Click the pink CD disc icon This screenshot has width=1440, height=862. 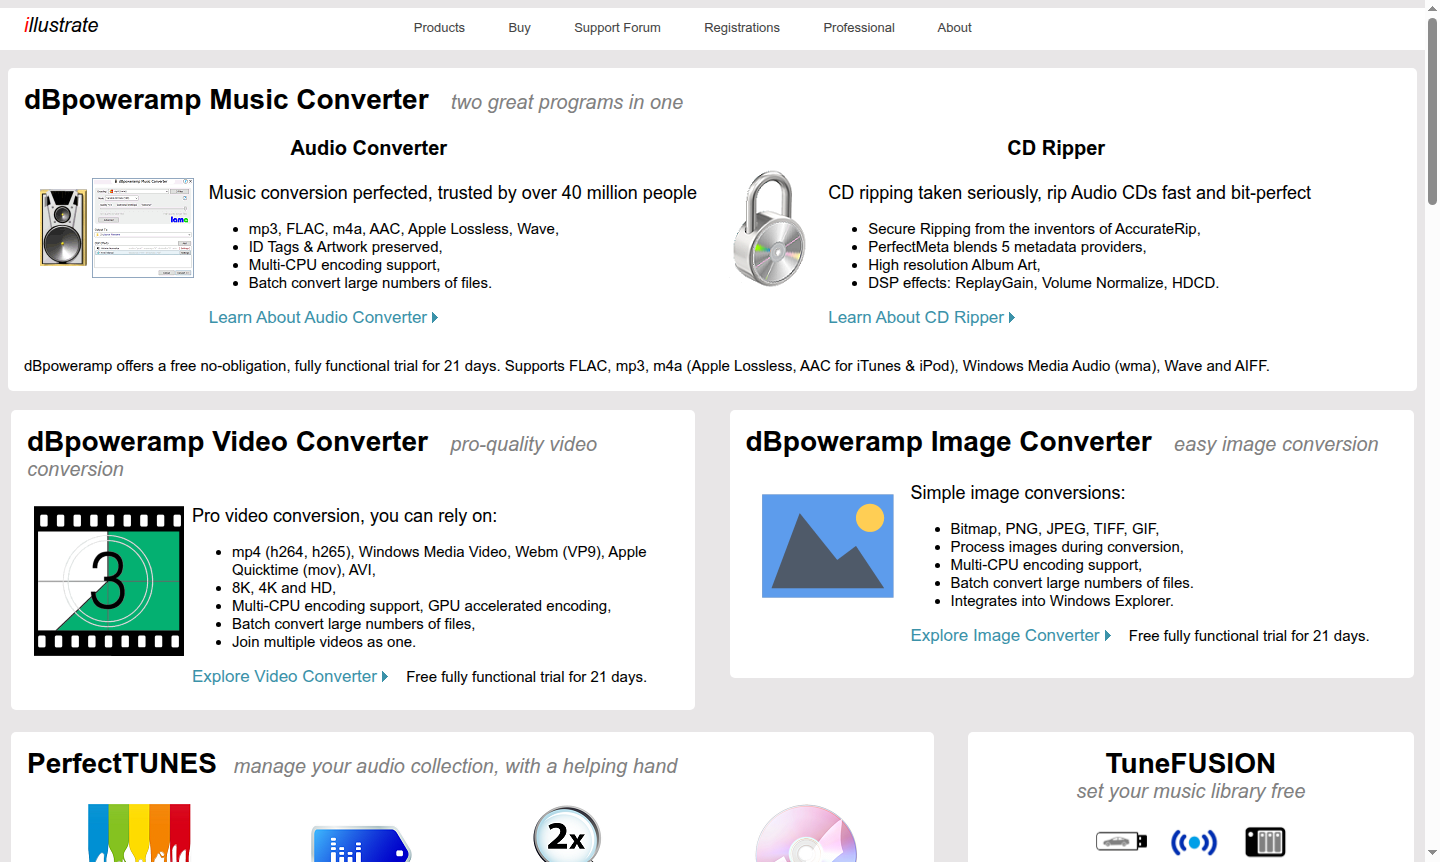pyautogui.click(x=806, y=835)
